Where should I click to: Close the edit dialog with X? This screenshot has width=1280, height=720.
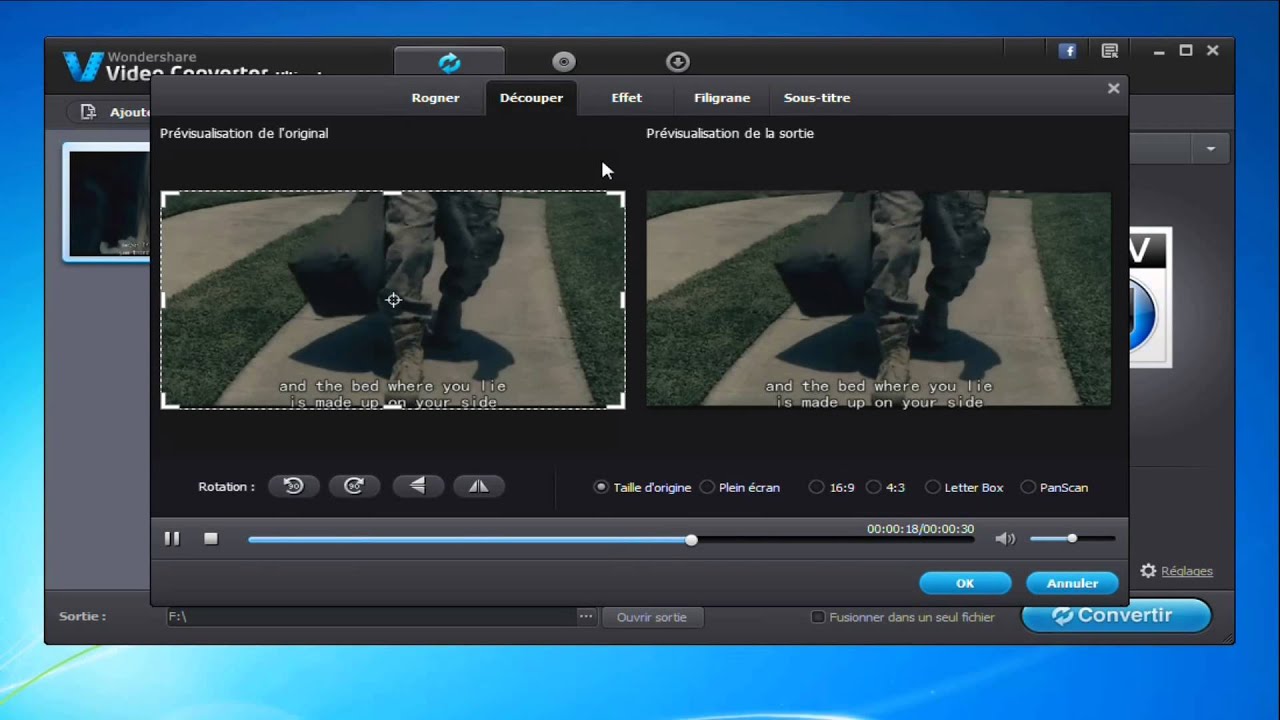pos(1113,88)
